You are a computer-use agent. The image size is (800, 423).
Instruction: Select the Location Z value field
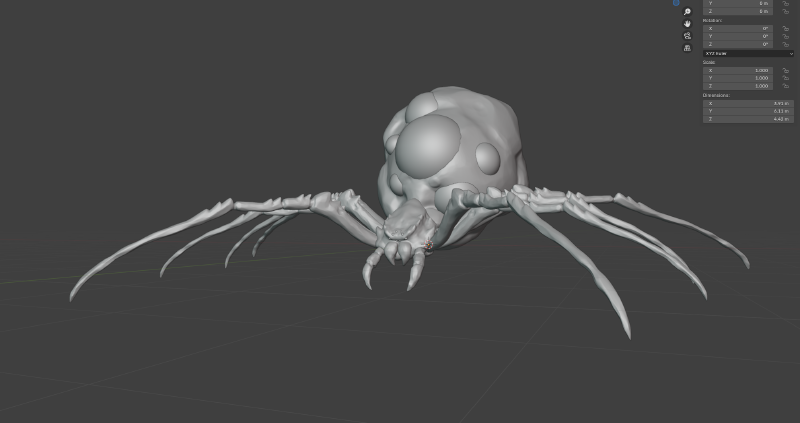(738, 11)
